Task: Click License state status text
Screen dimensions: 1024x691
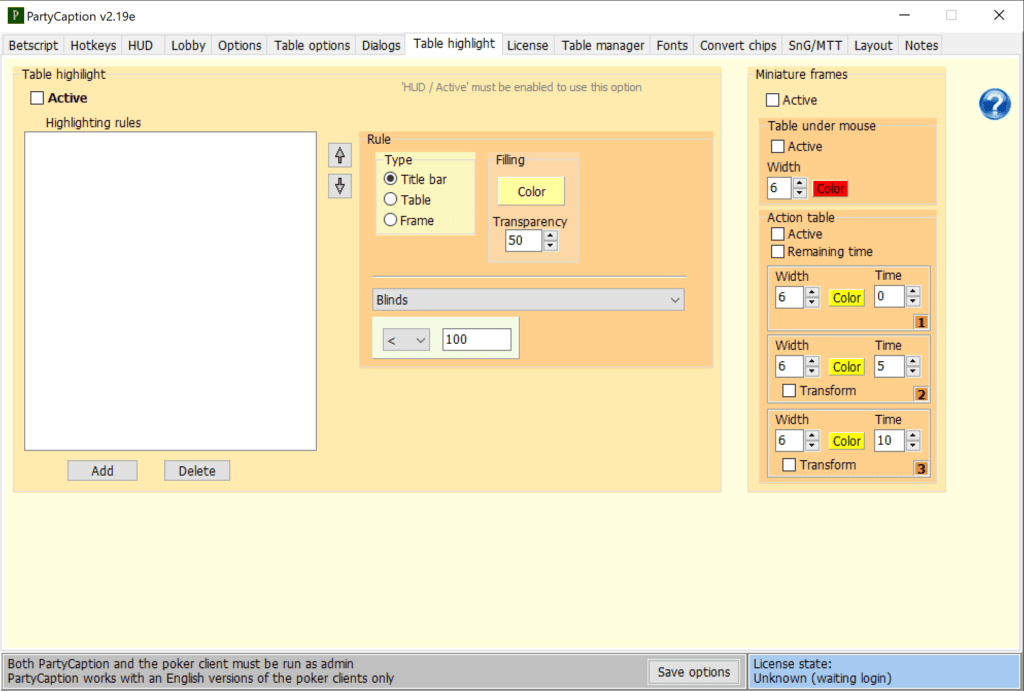Action: tap(822, 671)
